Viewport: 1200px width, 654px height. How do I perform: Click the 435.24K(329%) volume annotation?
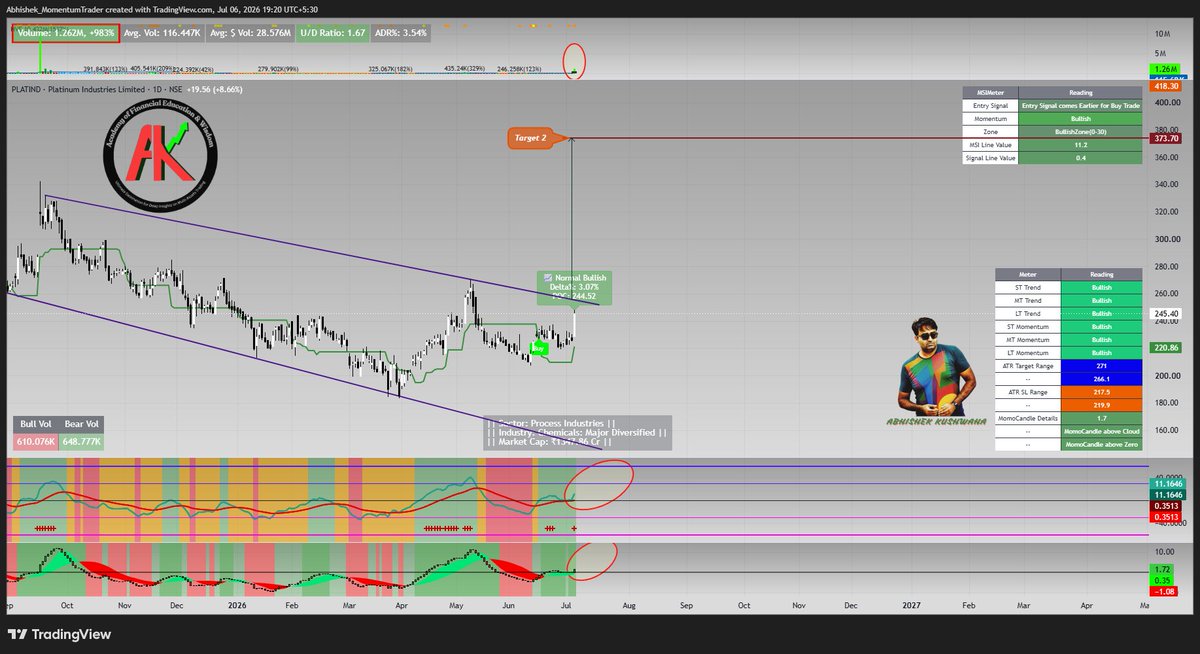click(x=467, y=70)
